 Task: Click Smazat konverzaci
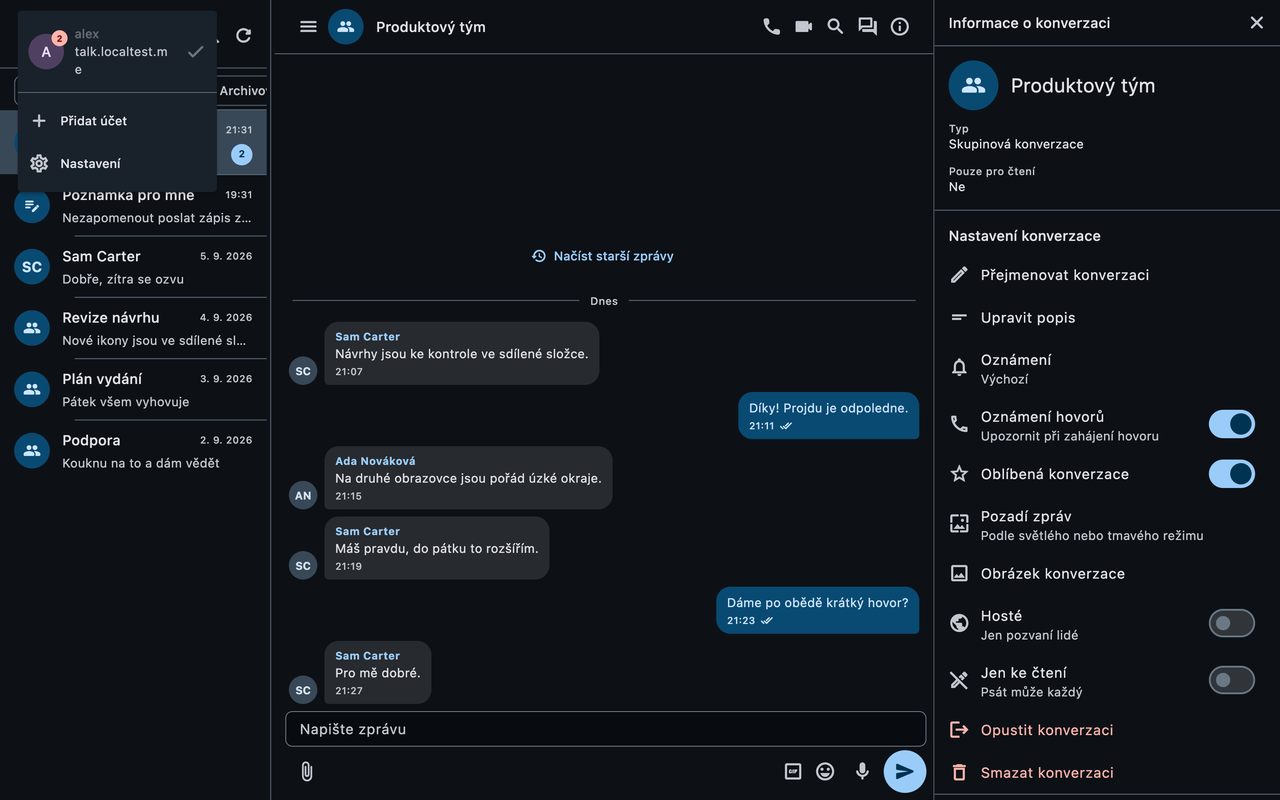pos(1106,773)
